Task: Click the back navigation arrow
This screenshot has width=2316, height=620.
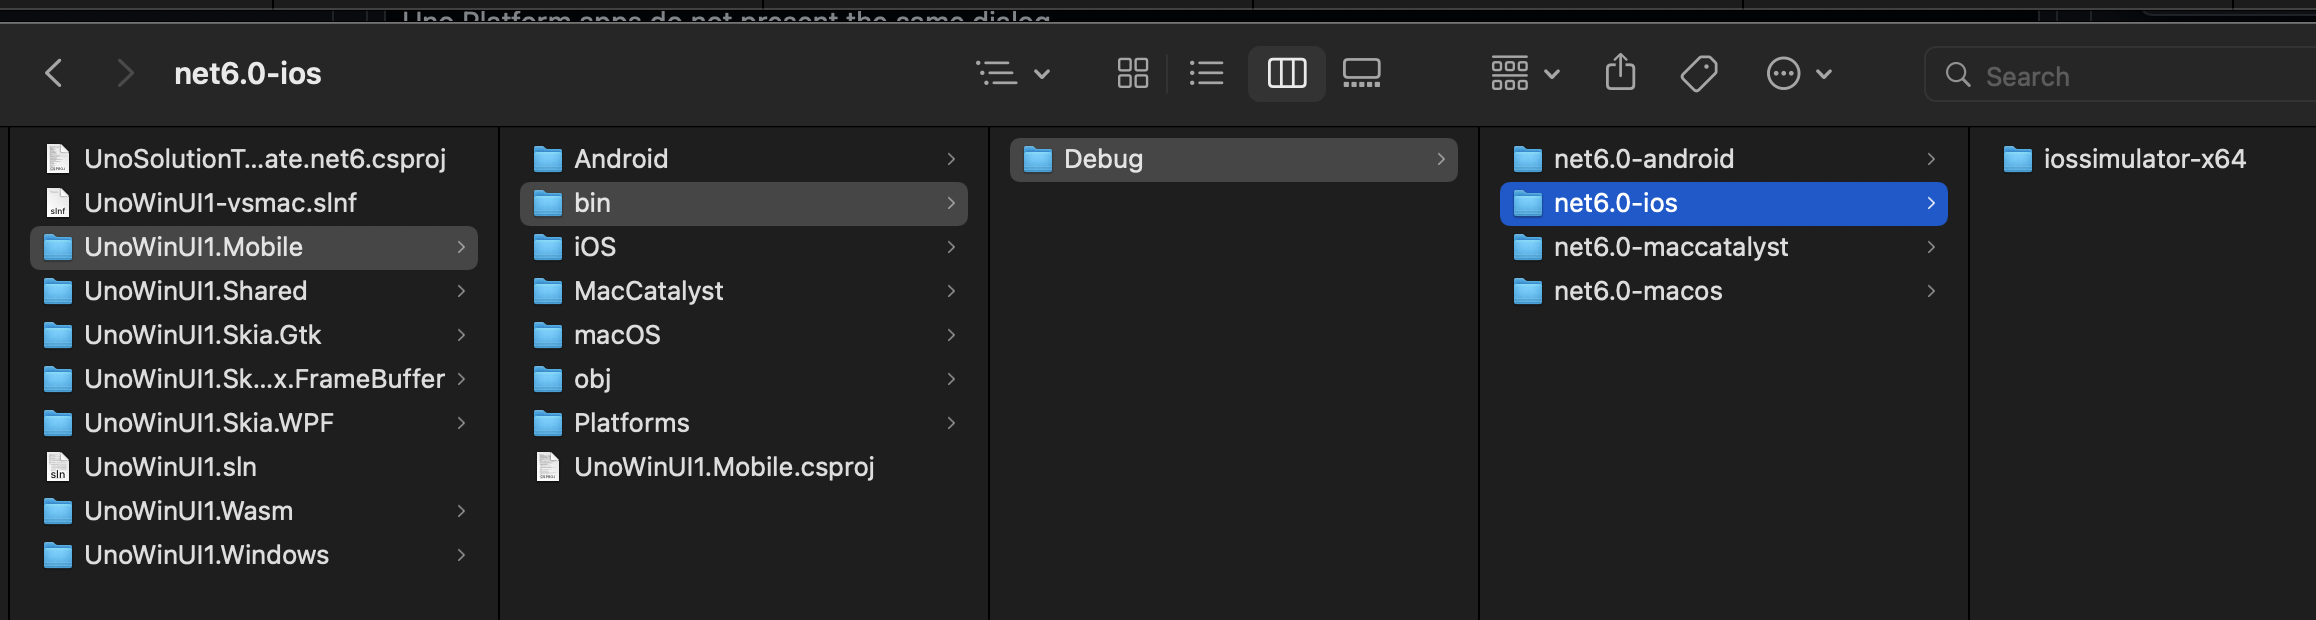Action: tap(53, 73)
